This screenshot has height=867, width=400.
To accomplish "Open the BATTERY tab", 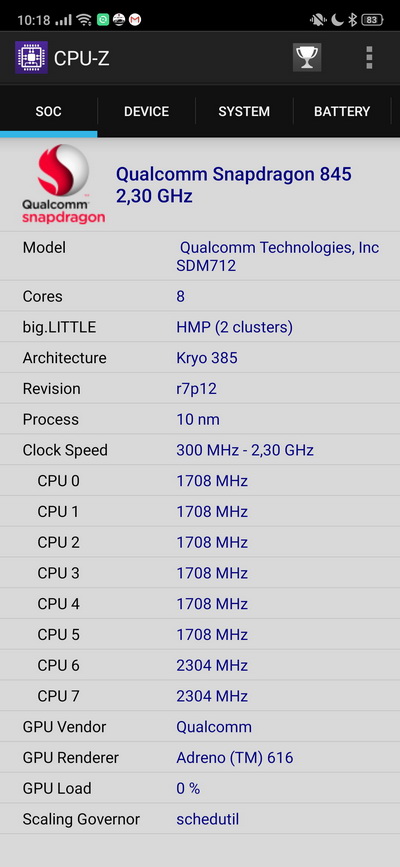I will point(342,111).
